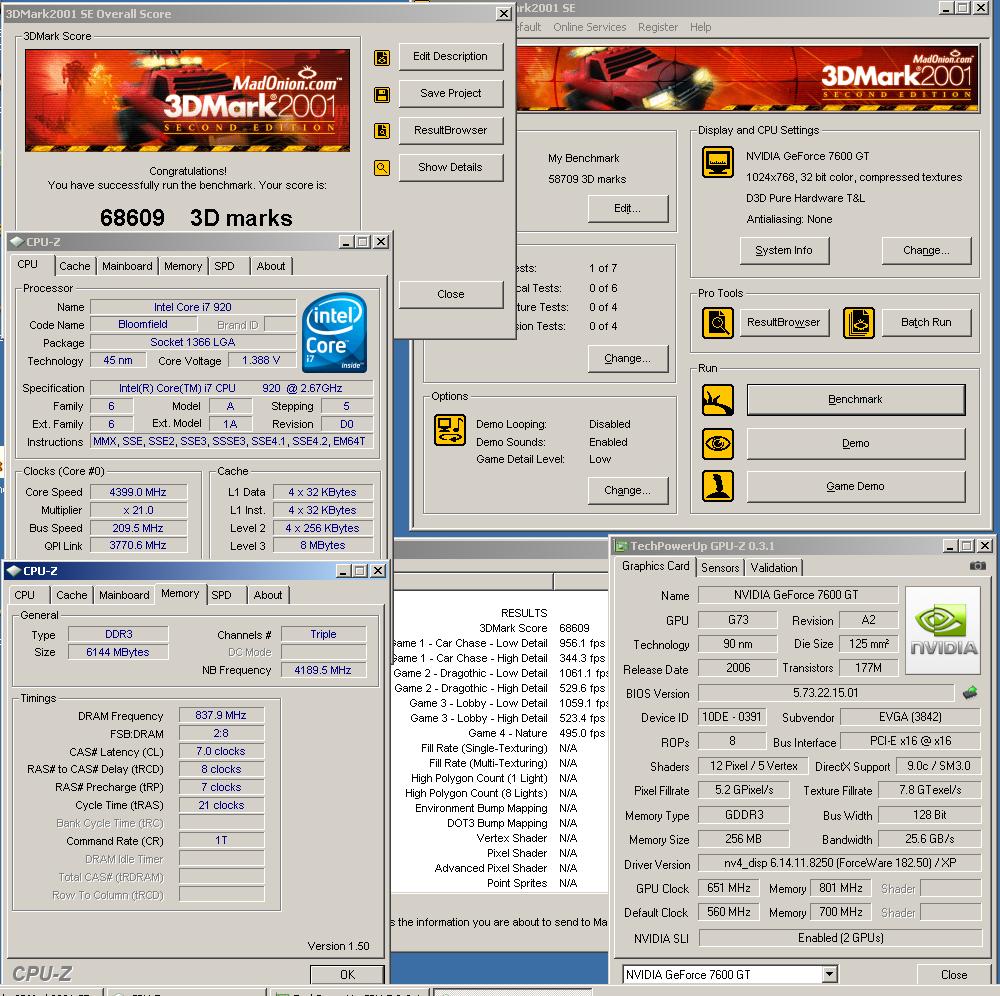This screenshot has height=996, width=1000.
Task: Click Change button under Display and CPU Settings
Action: tap(926, 251)
